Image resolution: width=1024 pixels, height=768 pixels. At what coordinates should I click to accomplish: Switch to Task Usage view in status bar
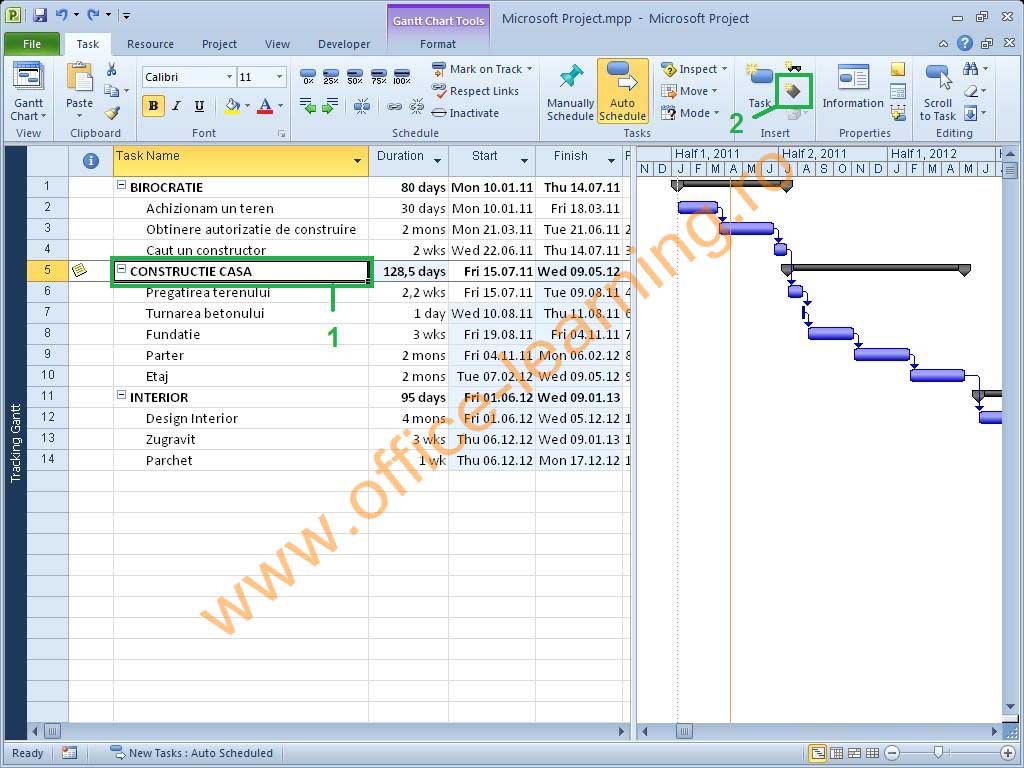[x=836, y=753]
